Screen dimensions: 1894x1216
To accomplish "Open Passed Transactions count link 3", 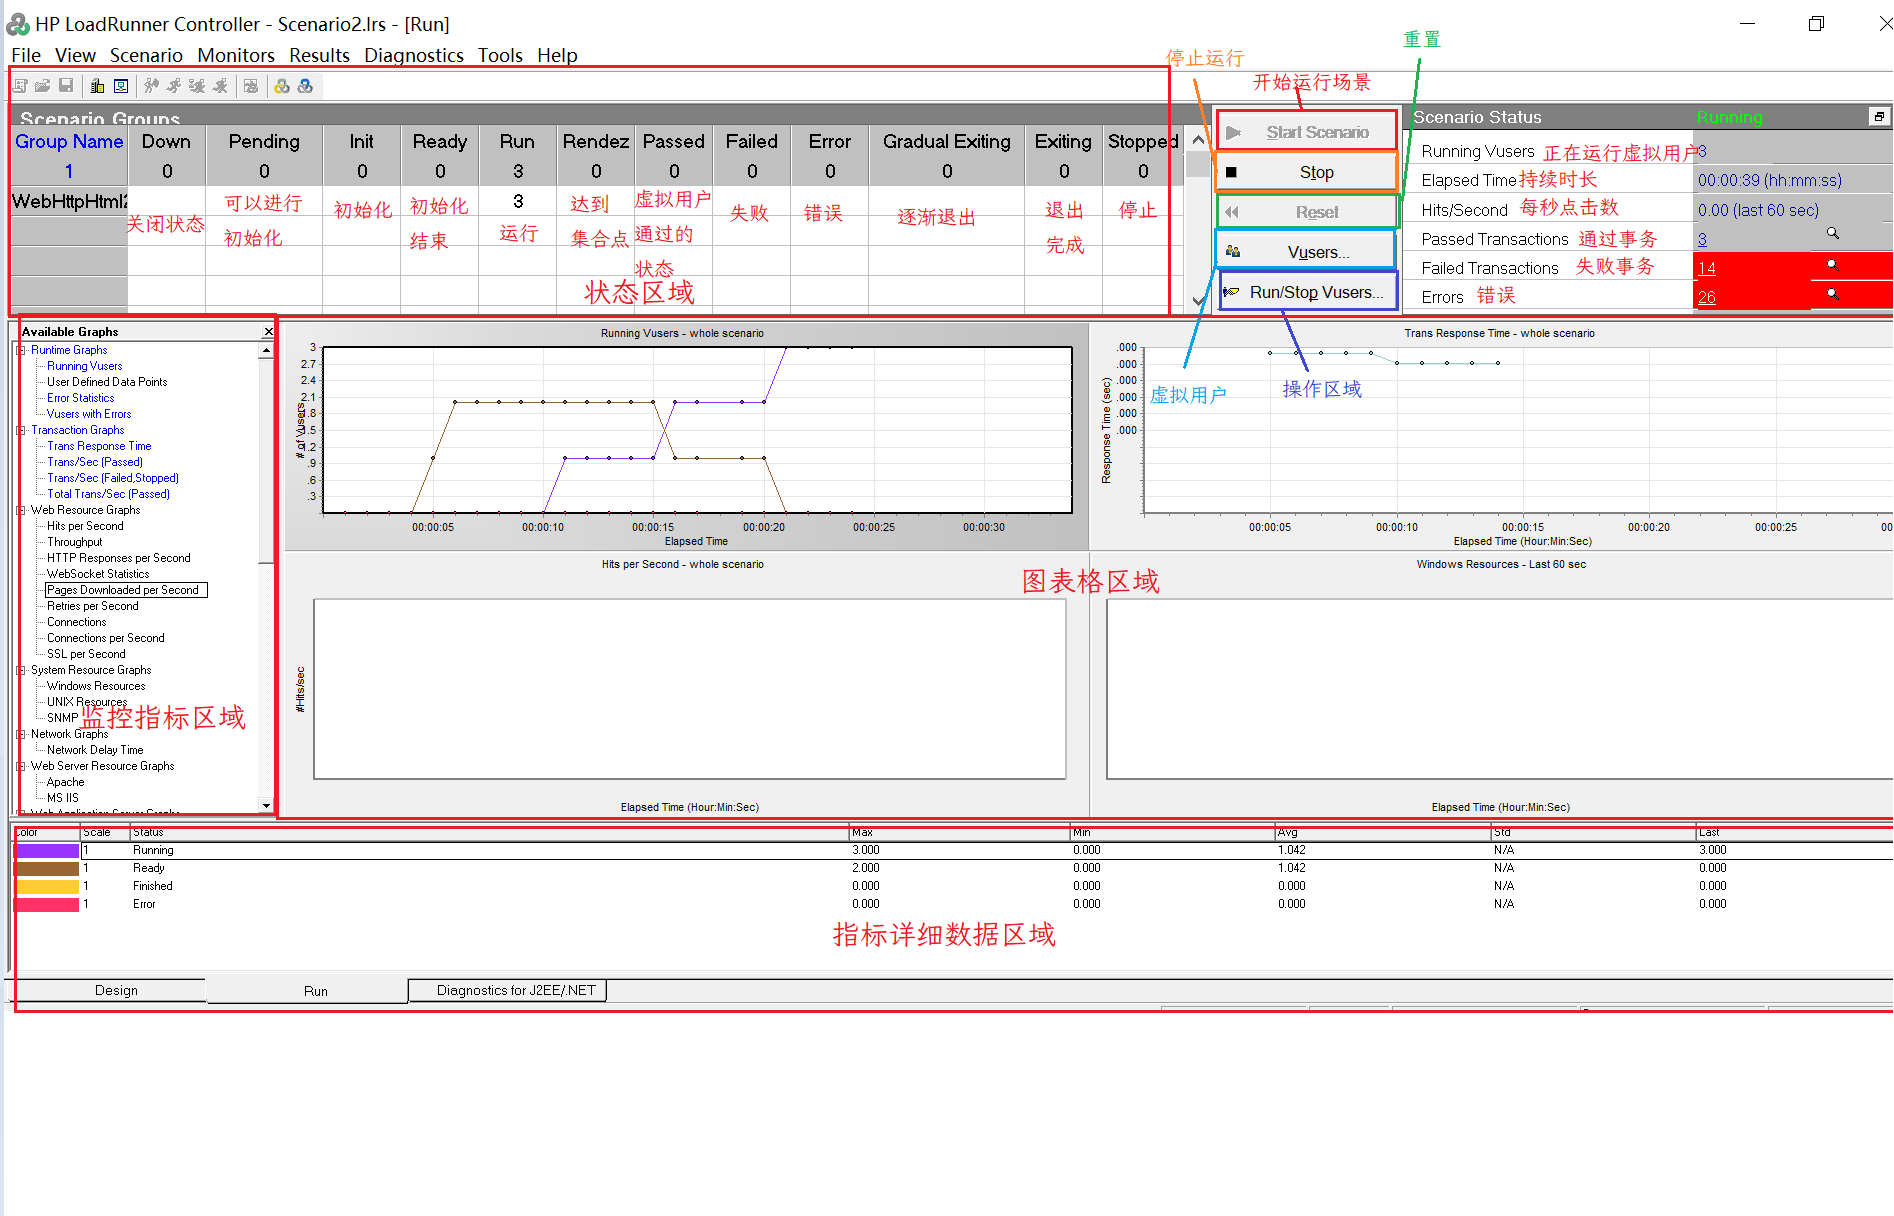I will tap(1702, 239).
